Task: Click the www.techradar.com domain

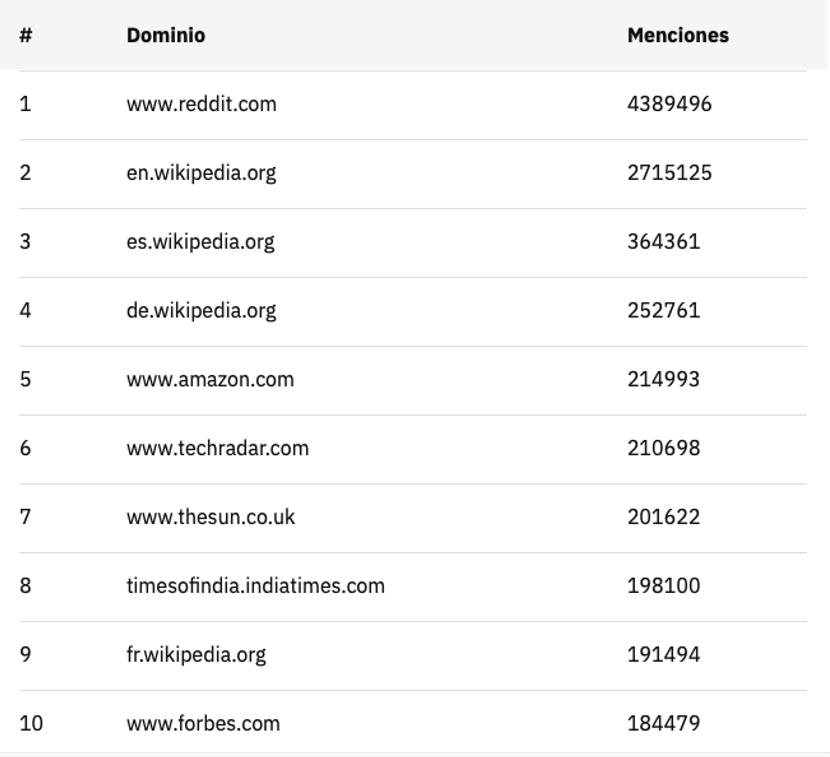Action: click(217, 449)
